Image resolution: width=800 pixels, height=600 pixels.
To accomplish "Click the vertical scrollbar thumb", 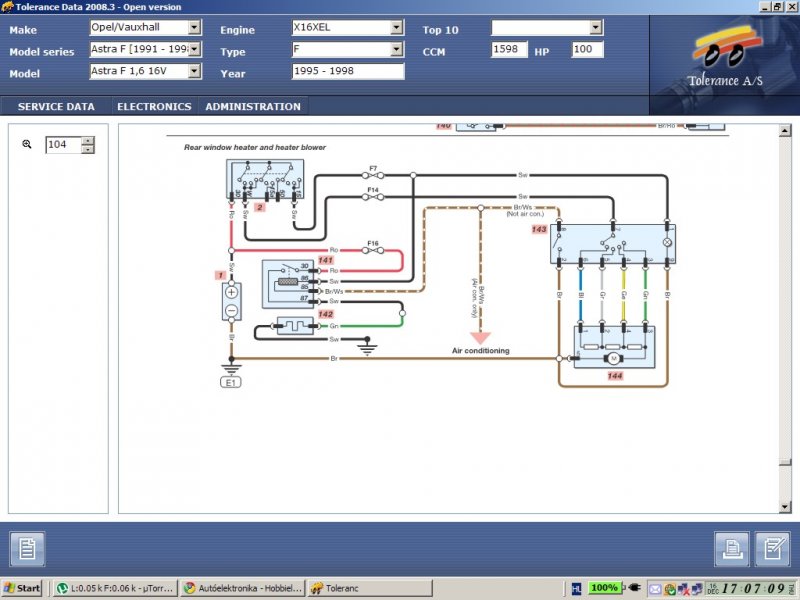I will [x=785, y=462].
